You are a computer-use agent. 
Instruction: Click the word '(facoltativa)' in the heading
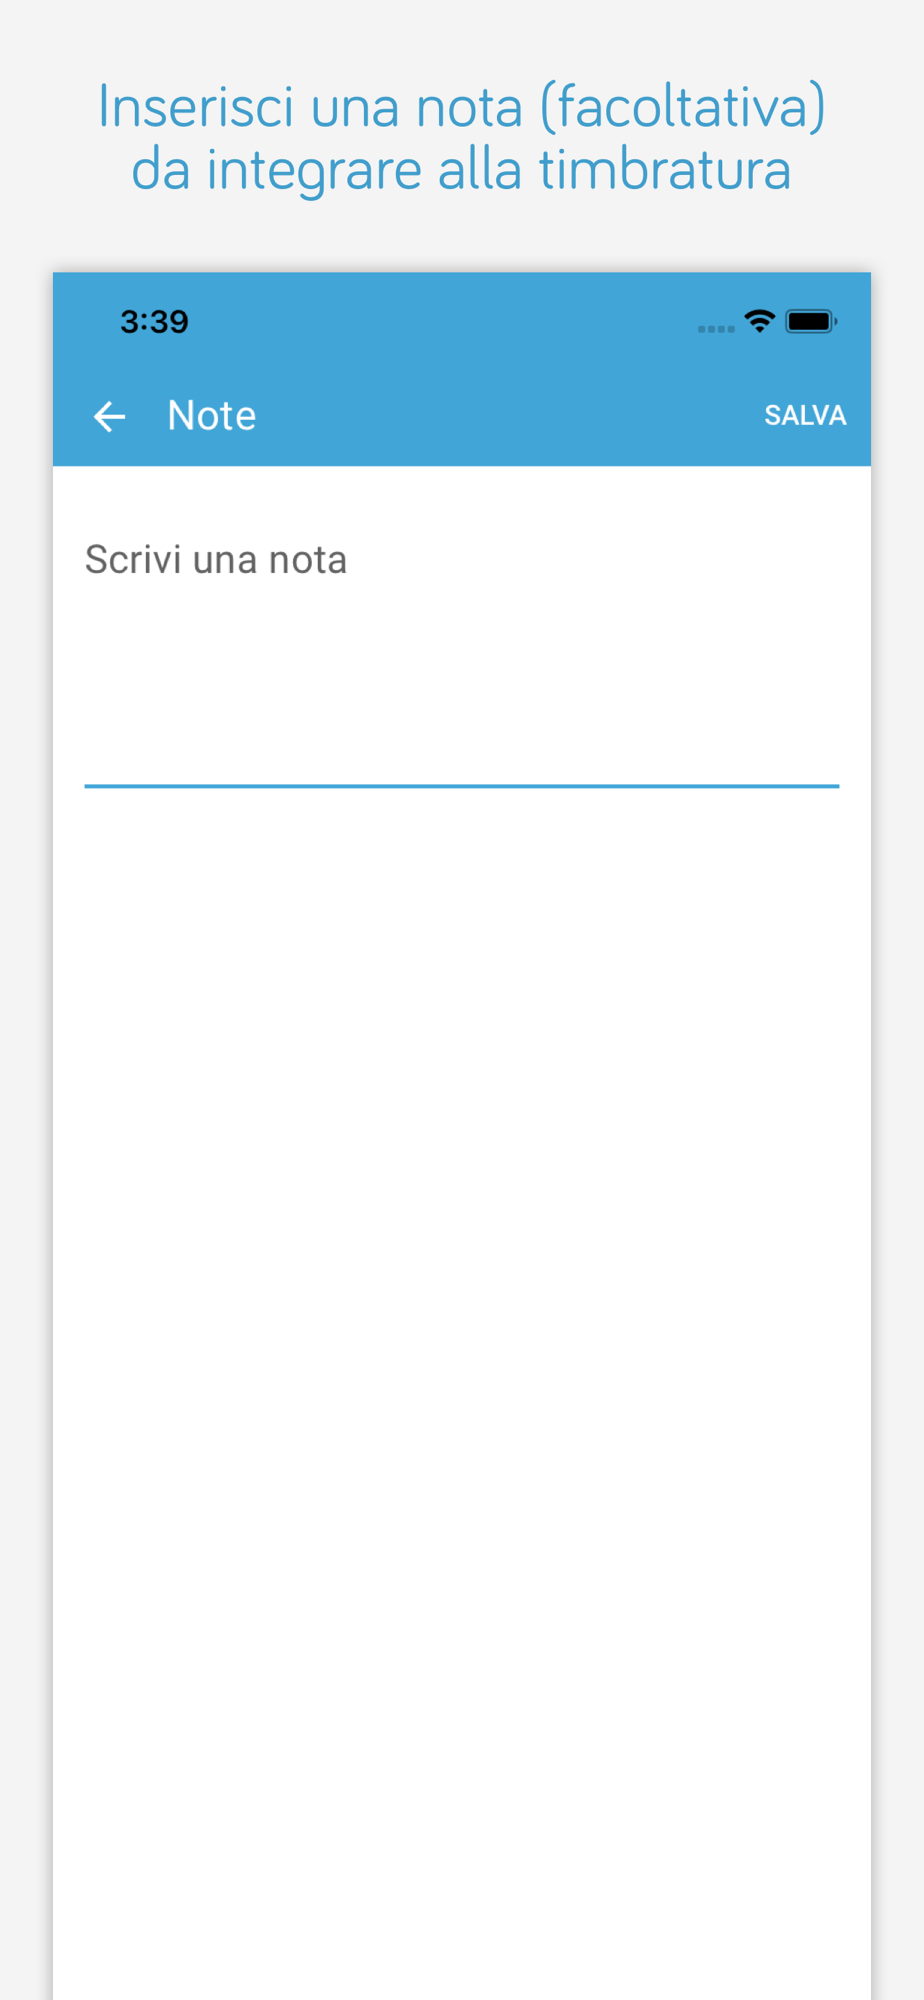683,107
